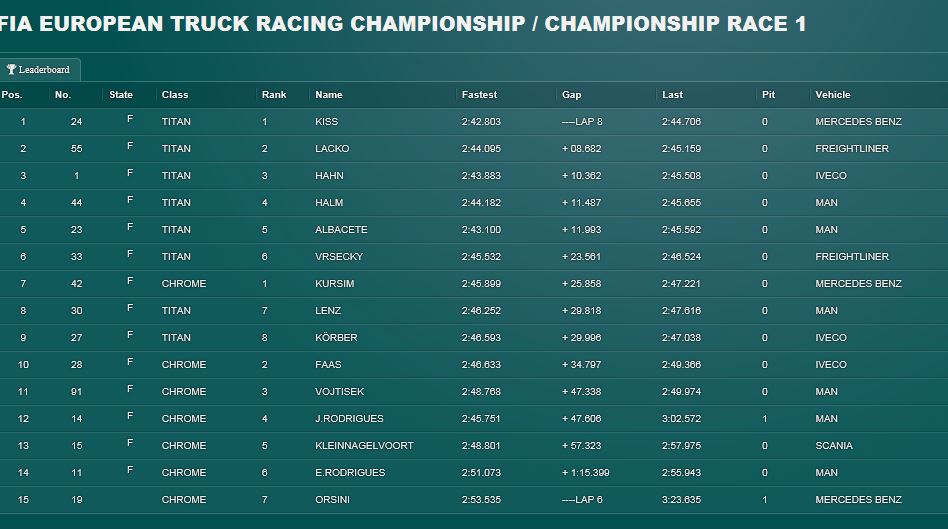The image size is (948, 529).
Task: Click the championship race page title
Action: click(x=403, y=24)
